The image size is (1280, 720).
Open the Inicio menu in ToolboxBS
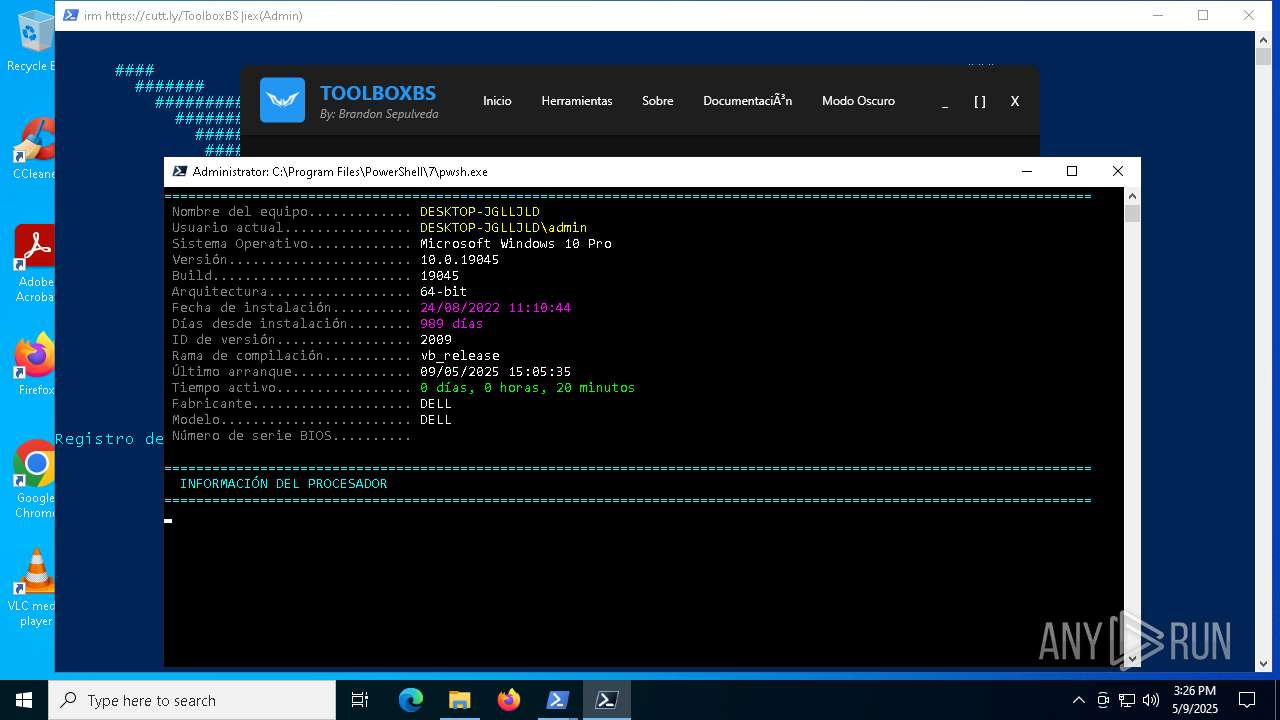click(x=497, y=101)
